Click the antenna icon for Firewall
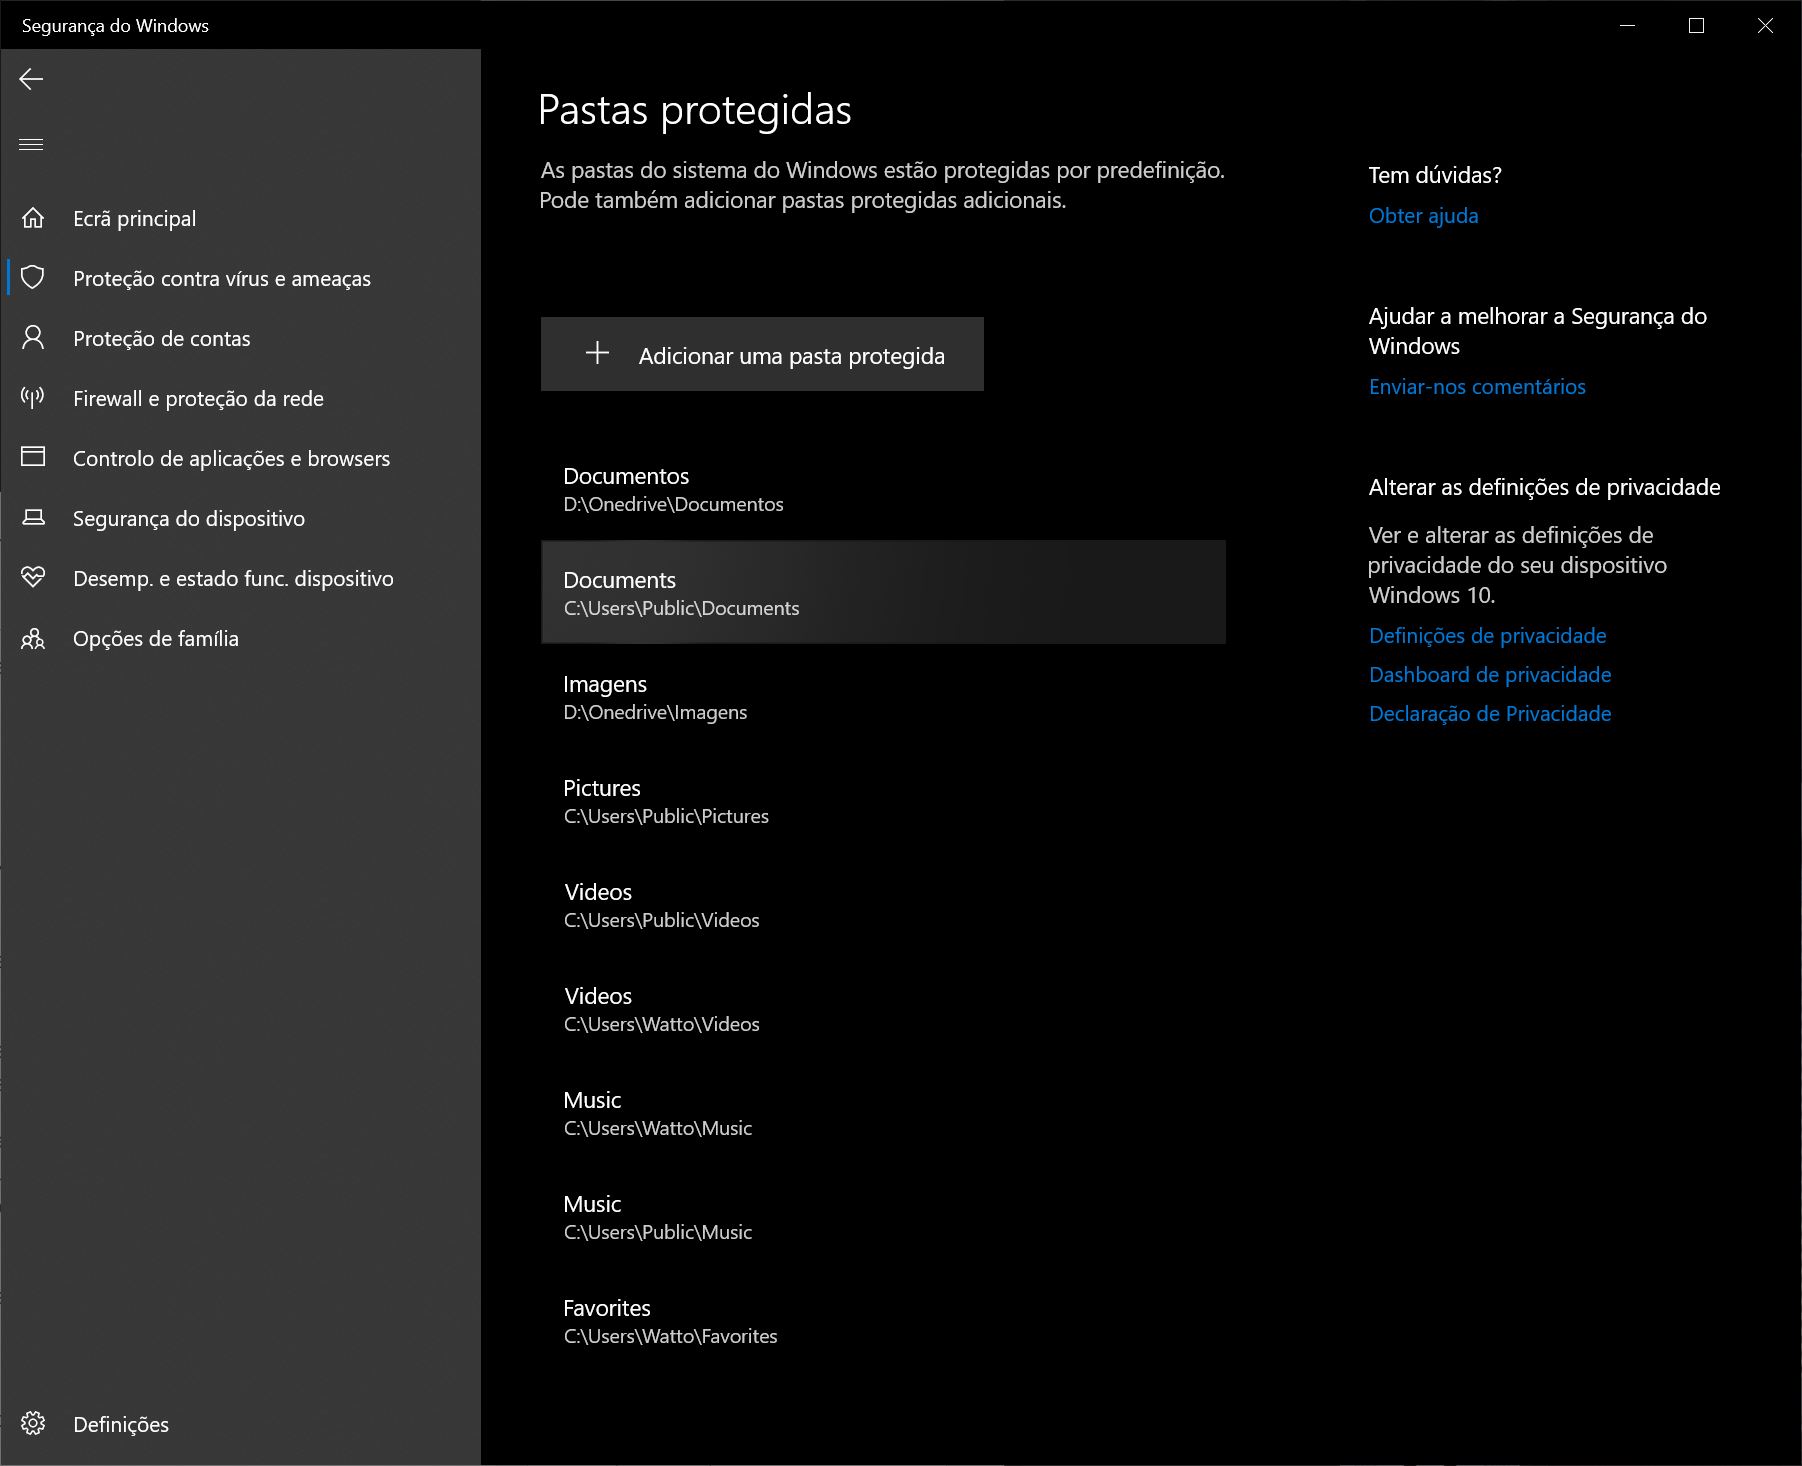Screen dimensions: 1802x1466 (x=33, y=398)
